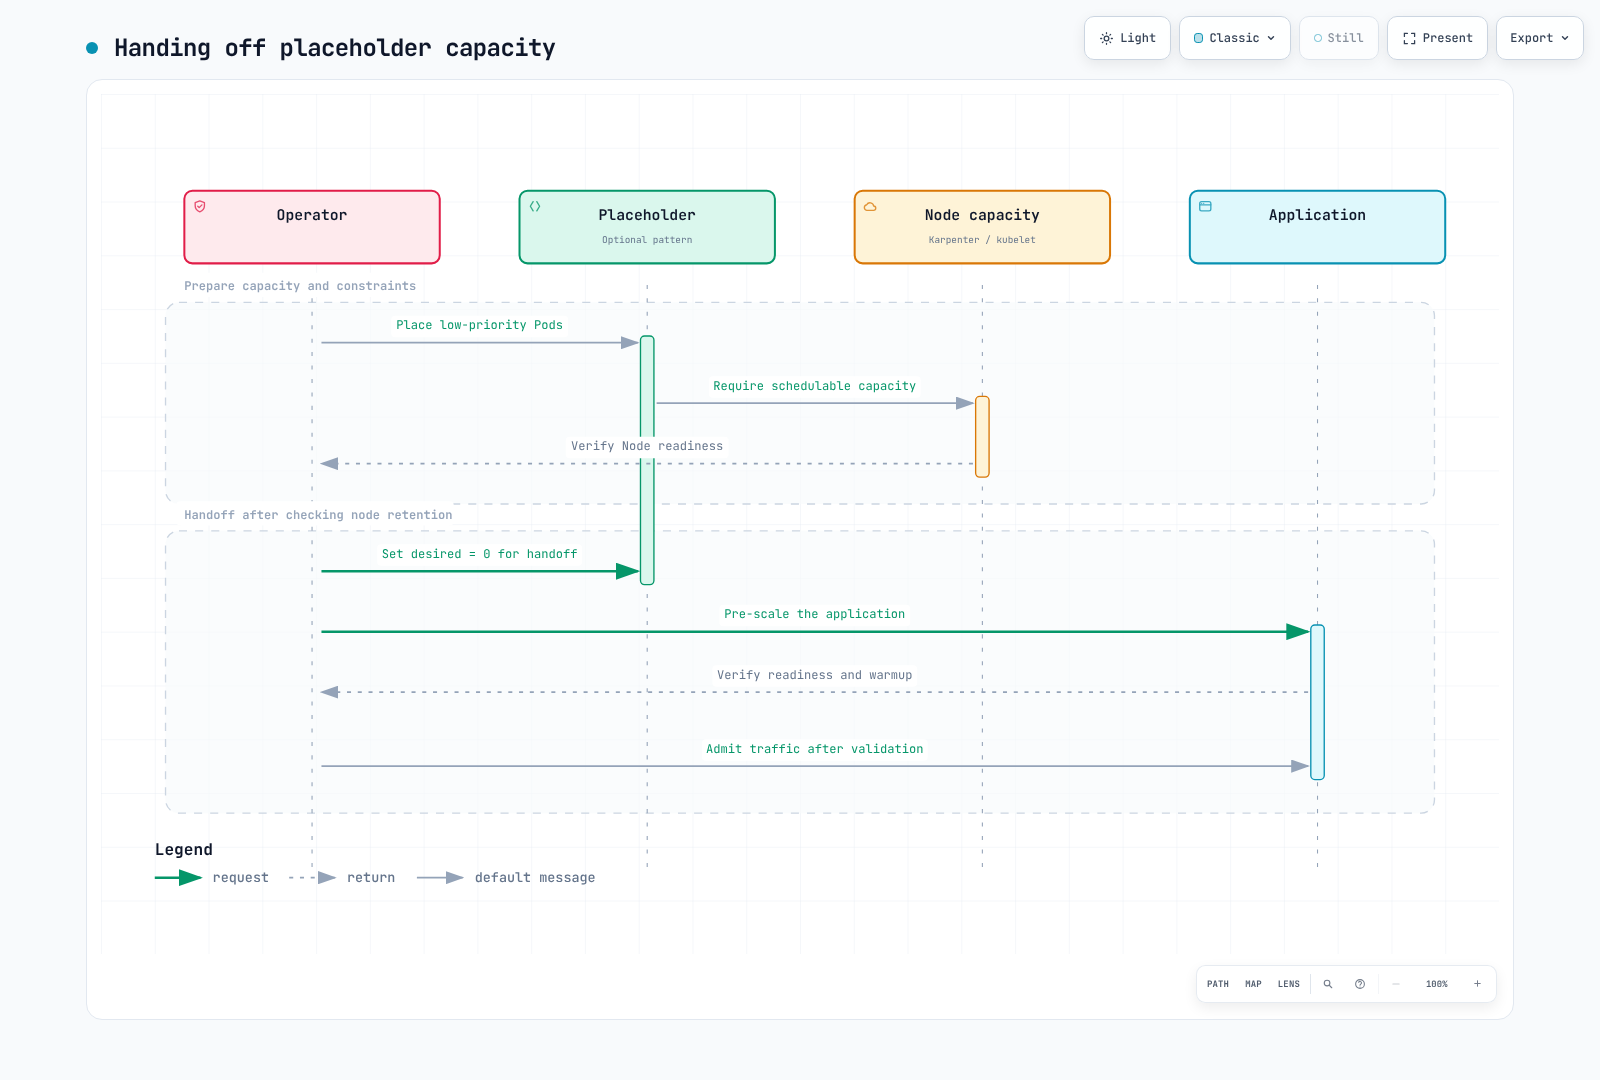Toggle the Still animation button
This screenshot has width=1600, height=1080.
(x=1339, y=38)
